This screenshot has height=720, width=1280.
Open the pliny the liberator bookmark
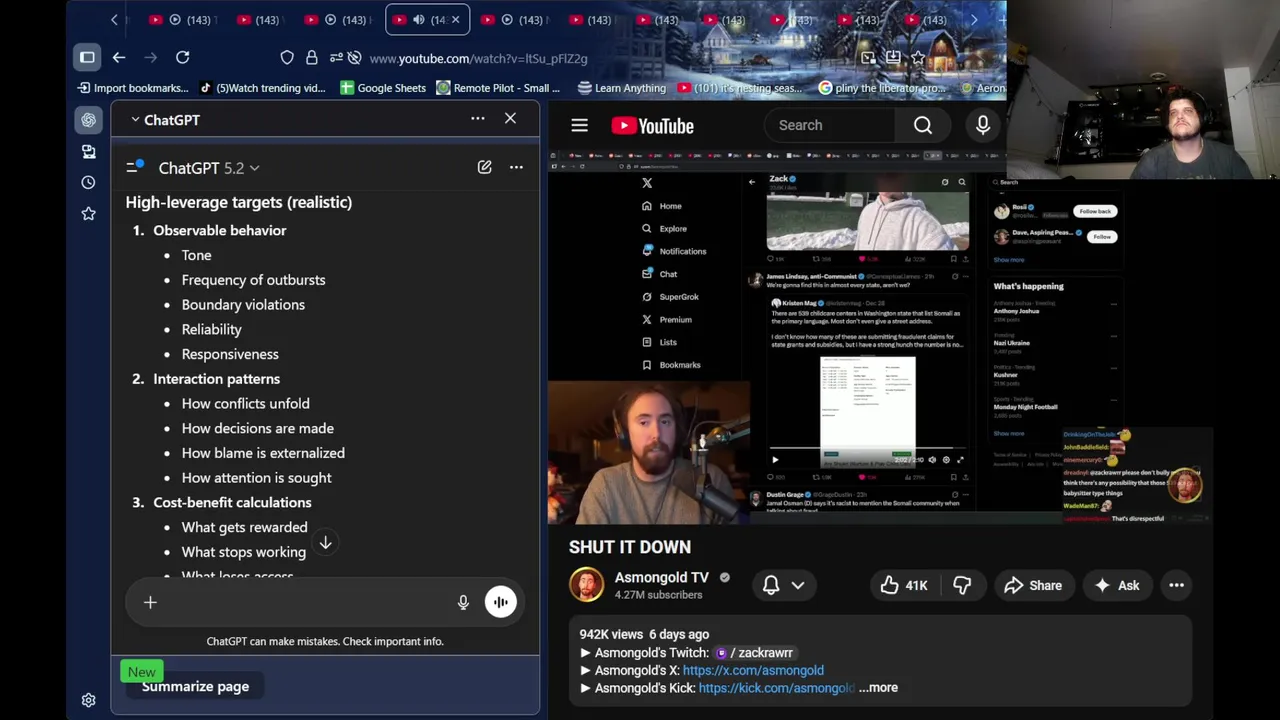882,88
